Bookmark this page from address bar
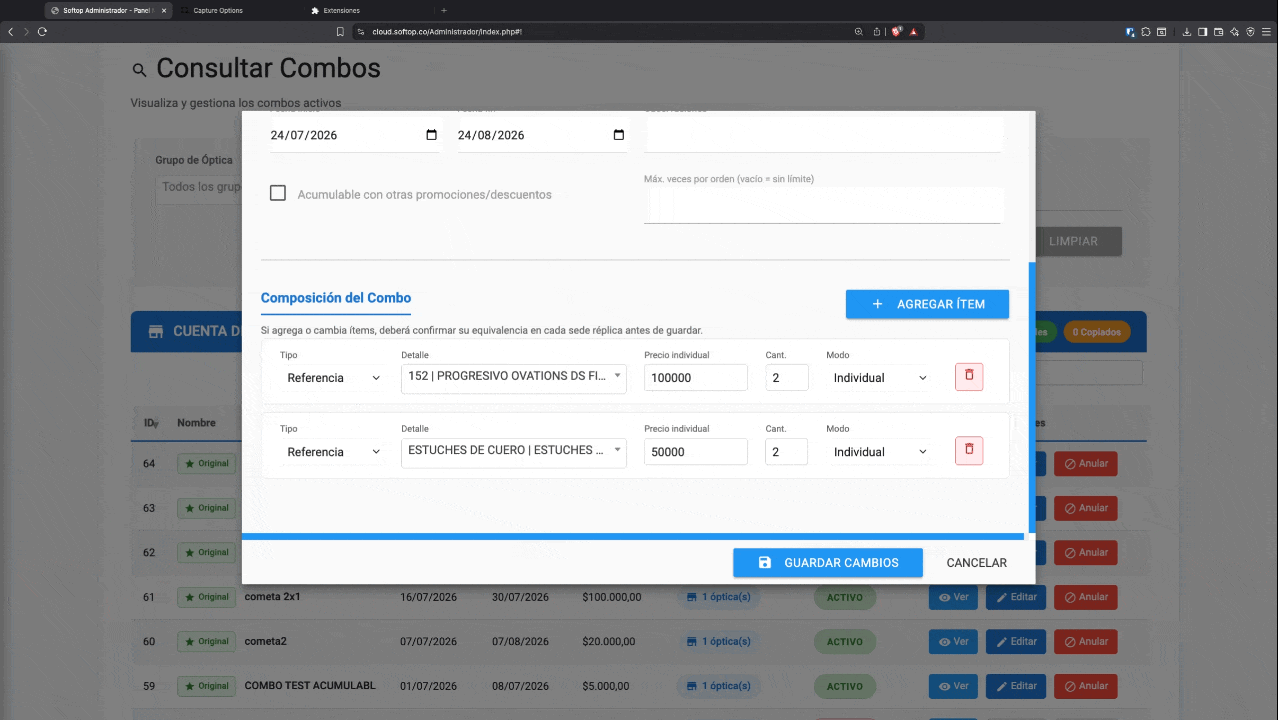The width and height of the screenshot is (1278, 720). [x=340, y=32]
